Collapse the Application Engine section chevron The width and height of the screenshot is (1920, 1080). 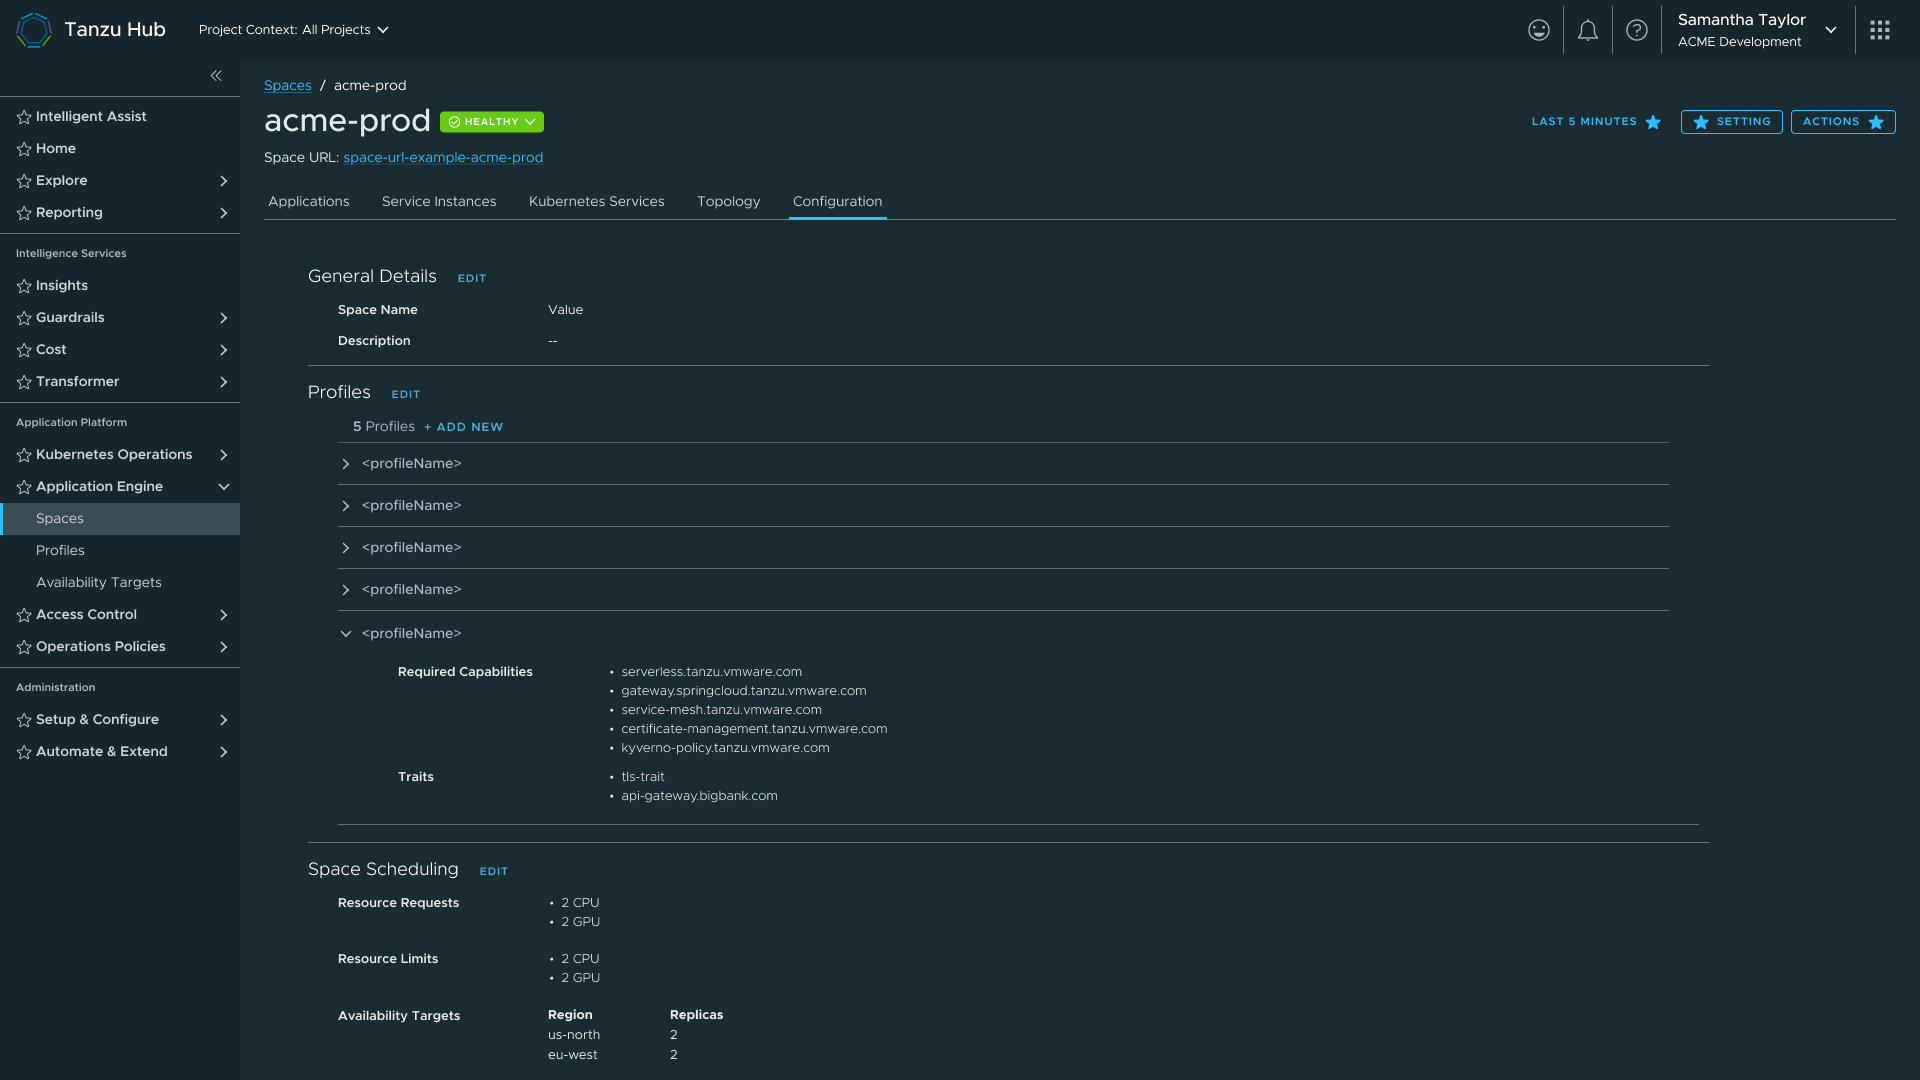click(224, 487)
